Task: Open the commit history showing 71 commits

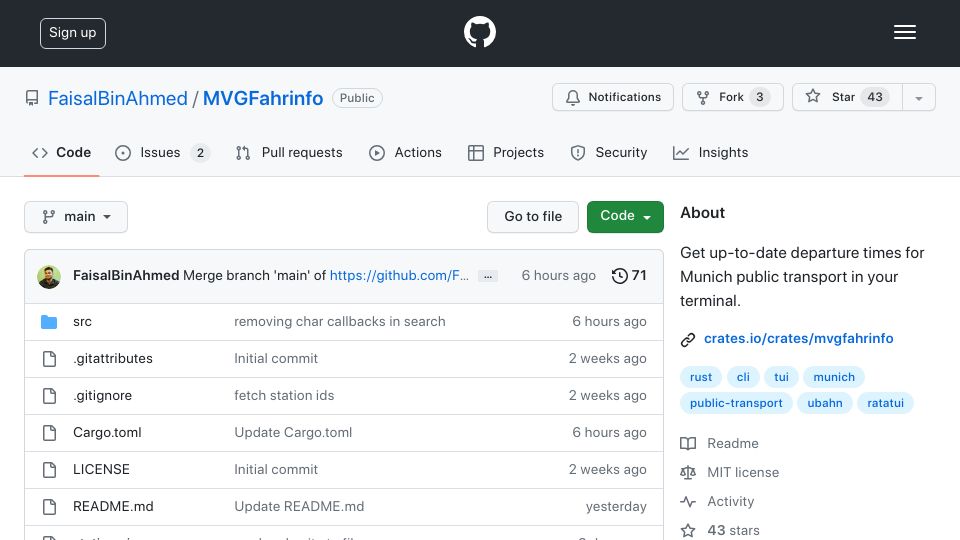Action: click(629, 276)
